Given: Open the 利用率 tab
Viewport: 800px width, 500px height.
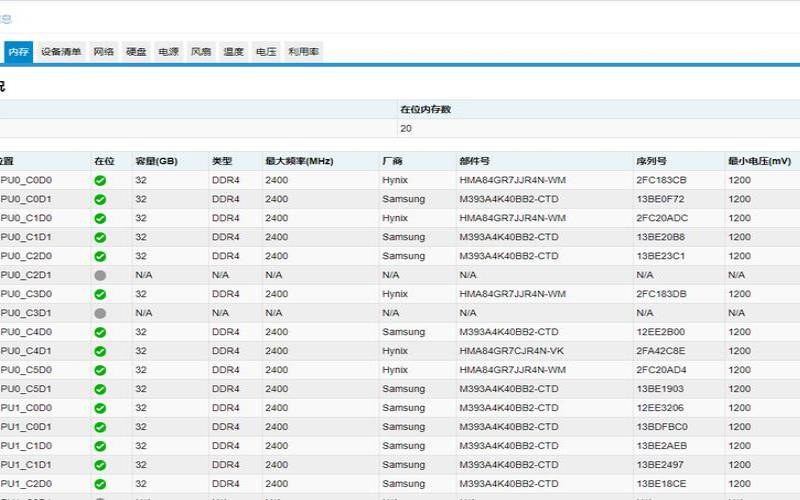Looking at the screenshot, I should (x=304, y=52).
